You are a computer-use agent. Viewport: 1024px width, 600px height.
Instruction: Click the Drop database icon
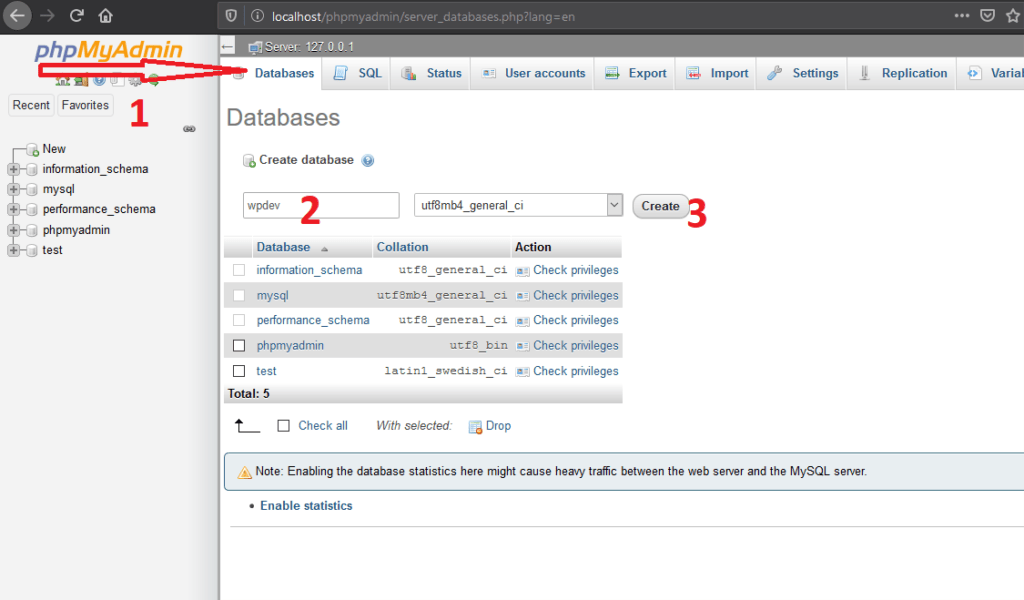pyautogui.click(x=475, y=427)
